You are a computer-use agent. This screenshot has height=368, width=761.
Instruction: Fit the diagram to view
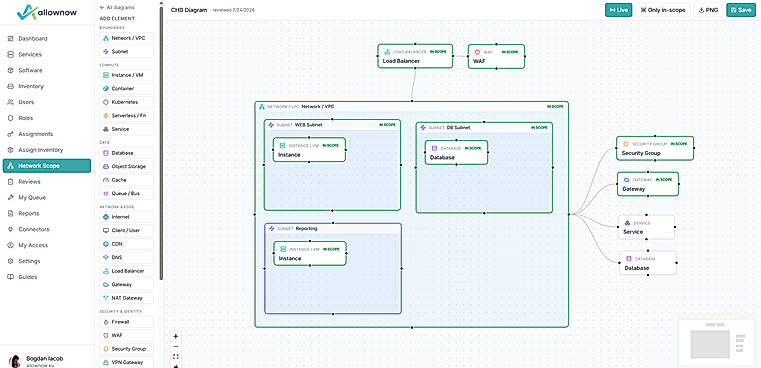(176, 356)
